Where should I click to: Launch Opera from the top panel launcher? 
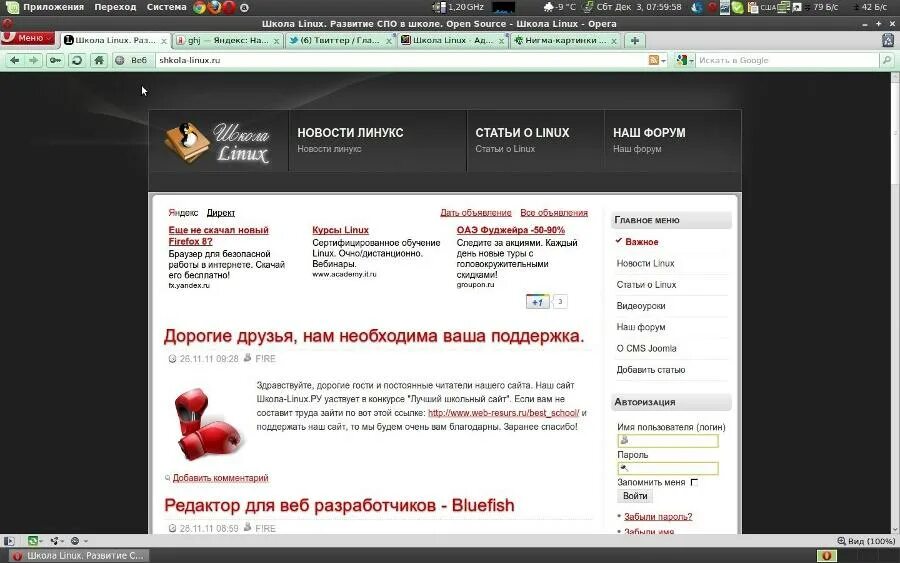228,7
